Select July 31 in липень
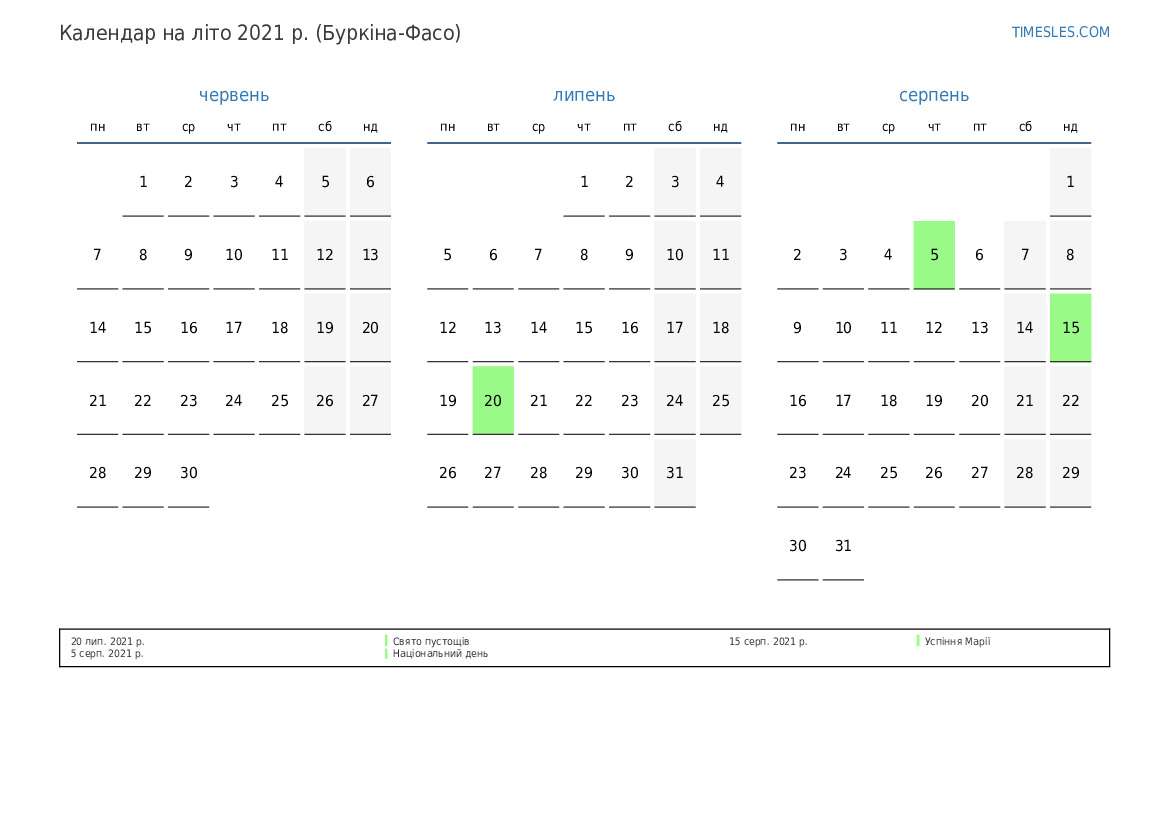1169x827 pixels. [x=675, y=473]
